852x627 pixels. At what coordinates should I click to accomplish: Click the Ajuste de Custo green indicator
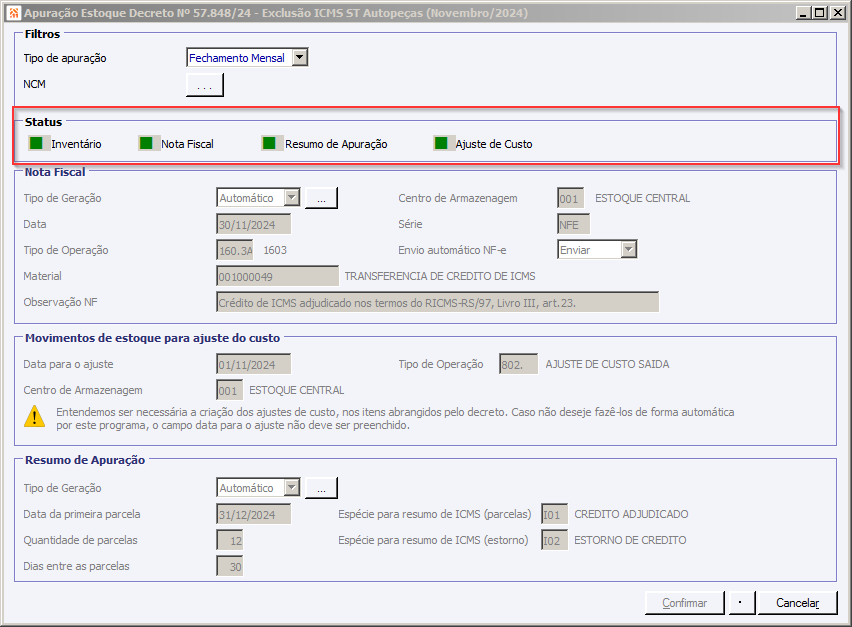(441, 143)
